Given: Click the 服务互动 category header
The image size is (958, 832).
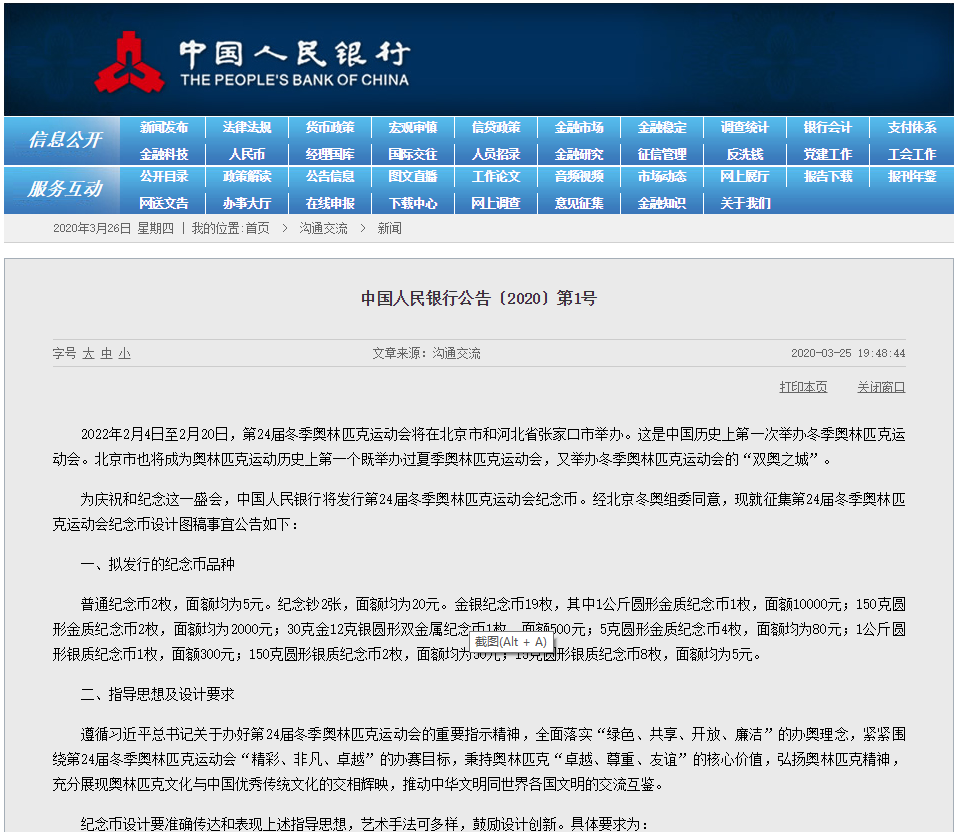Looking at the screenshot, I should (65, 189).
